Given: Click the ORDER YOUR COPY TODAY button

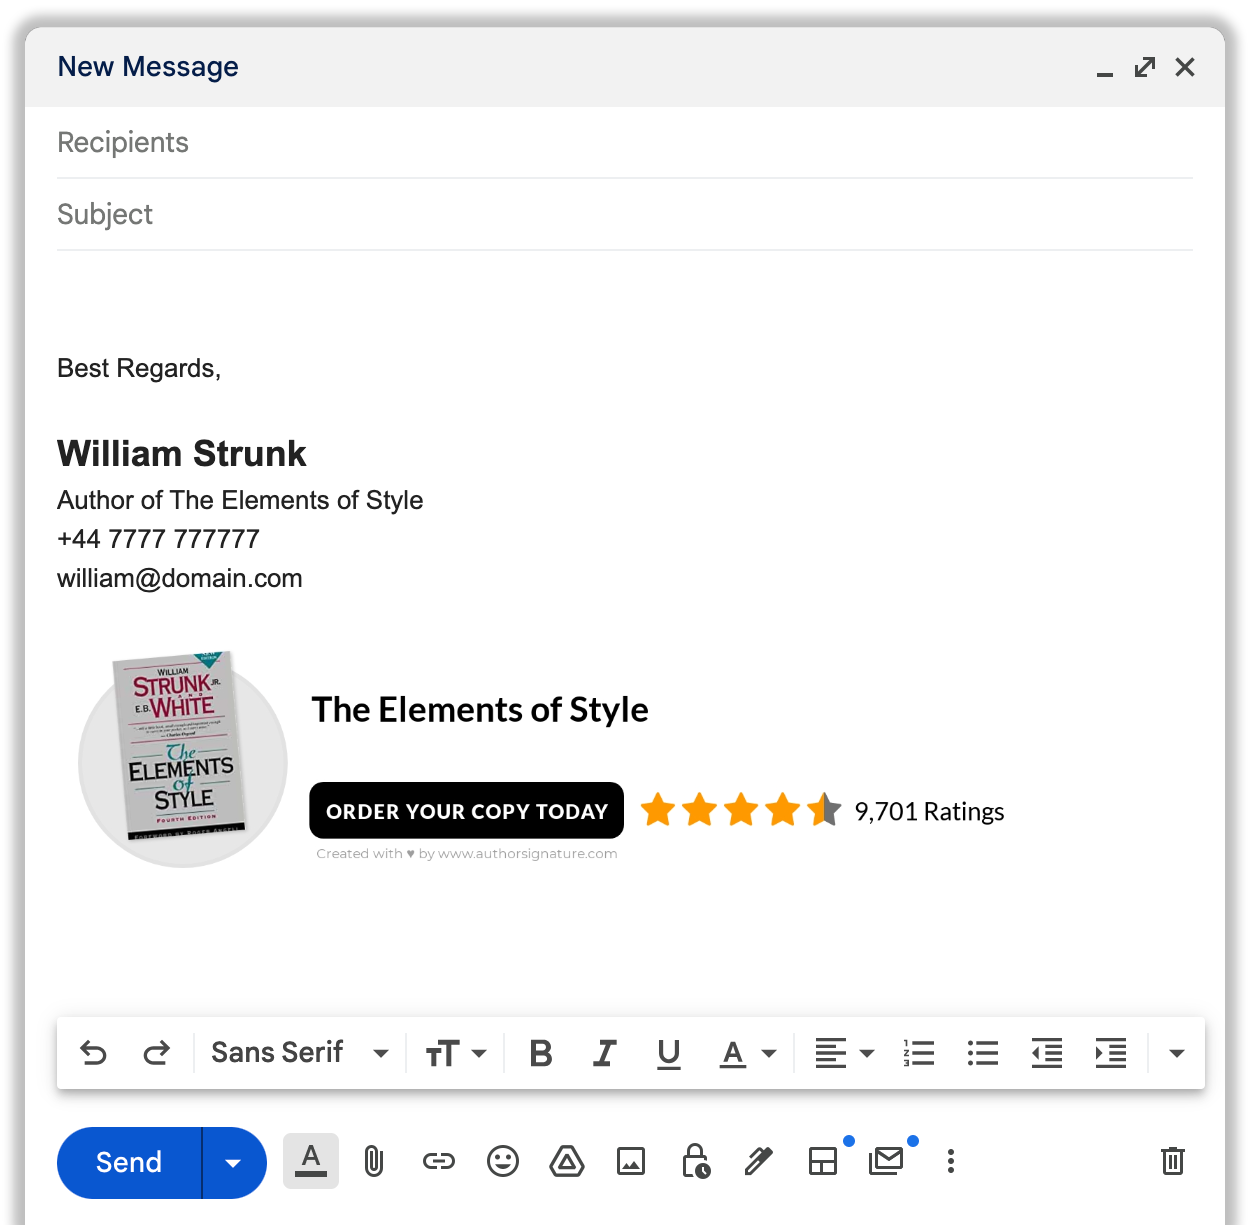Looking at the screenshot, I should point(467,811).
